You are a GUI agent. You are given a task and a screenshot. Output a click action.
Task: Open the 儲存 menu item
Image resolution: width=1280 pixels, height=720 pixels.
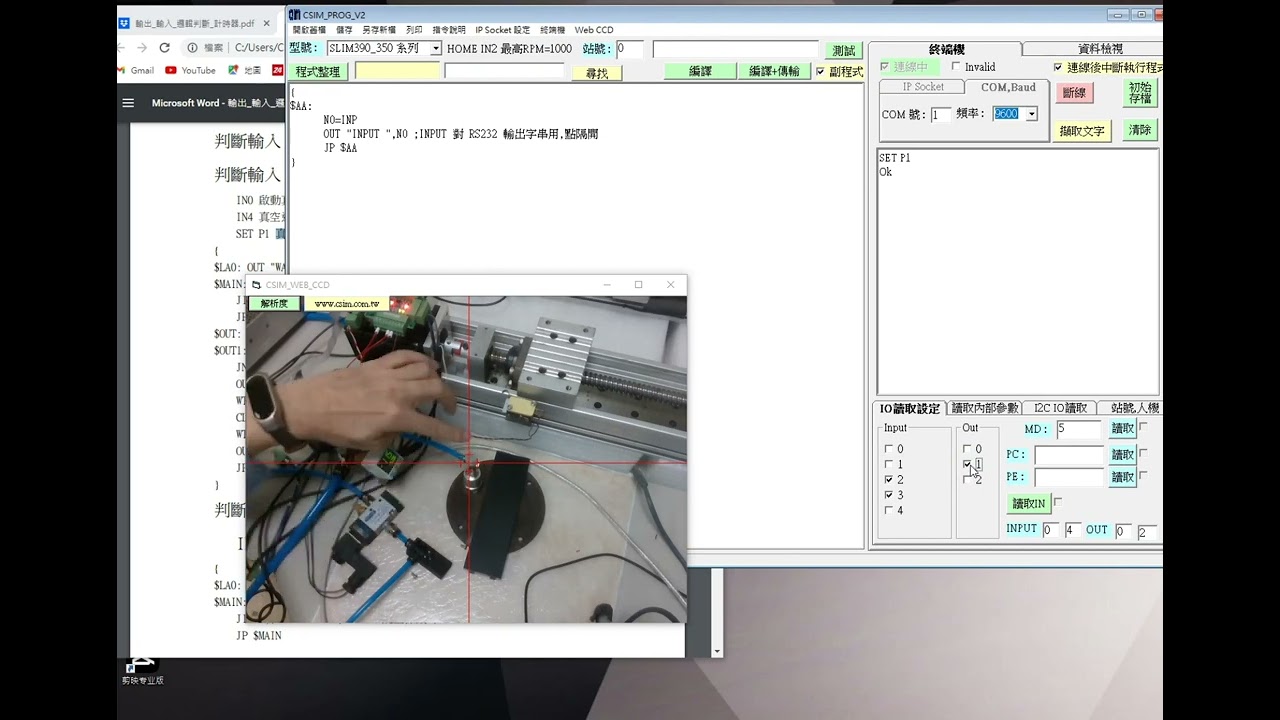(x=344, y=30)
